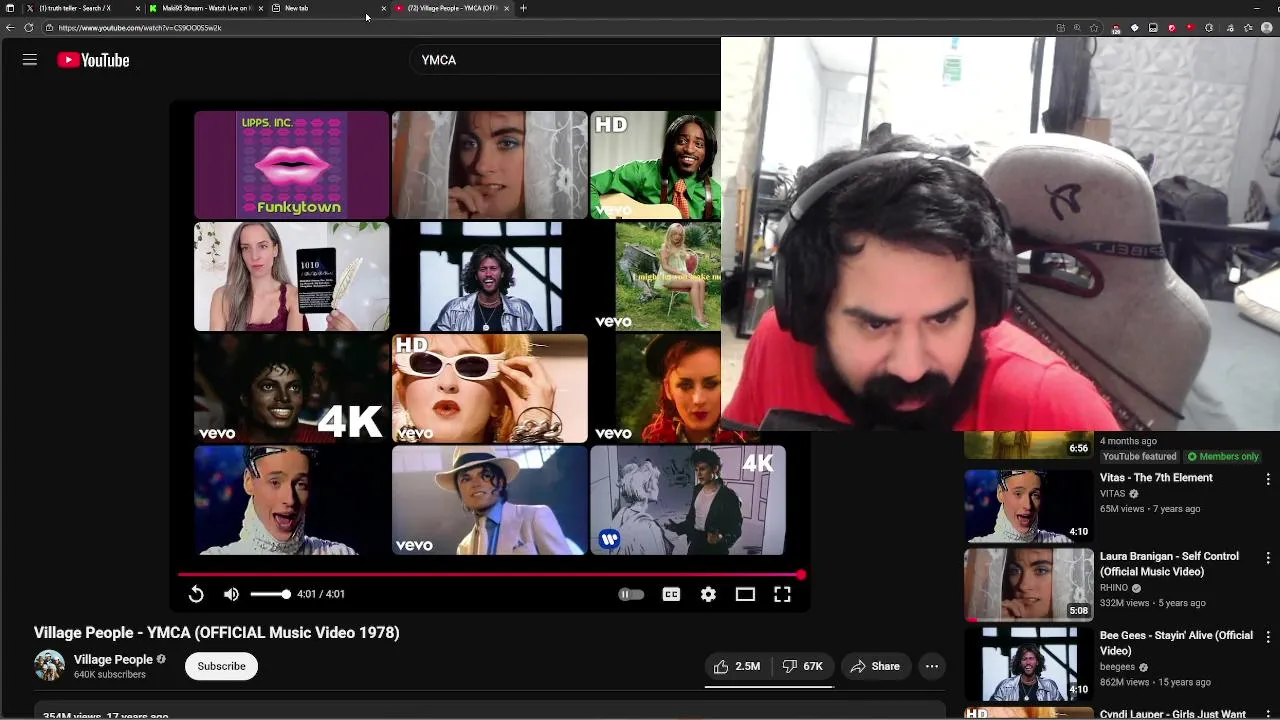
Task: Select the Funkytown end-screen thumbnail
Action: pos(291,165)
